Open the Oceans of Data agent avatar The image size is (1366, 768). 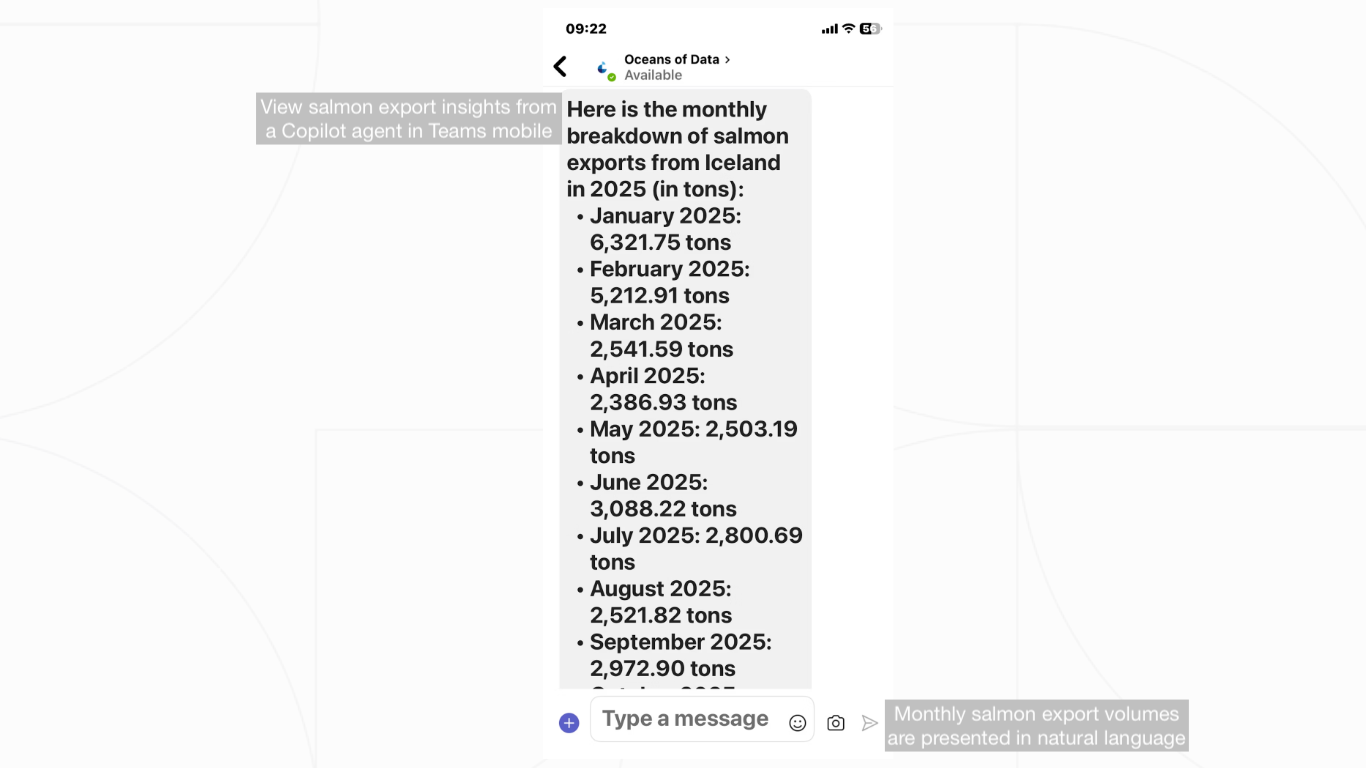(x=604, y=68)
